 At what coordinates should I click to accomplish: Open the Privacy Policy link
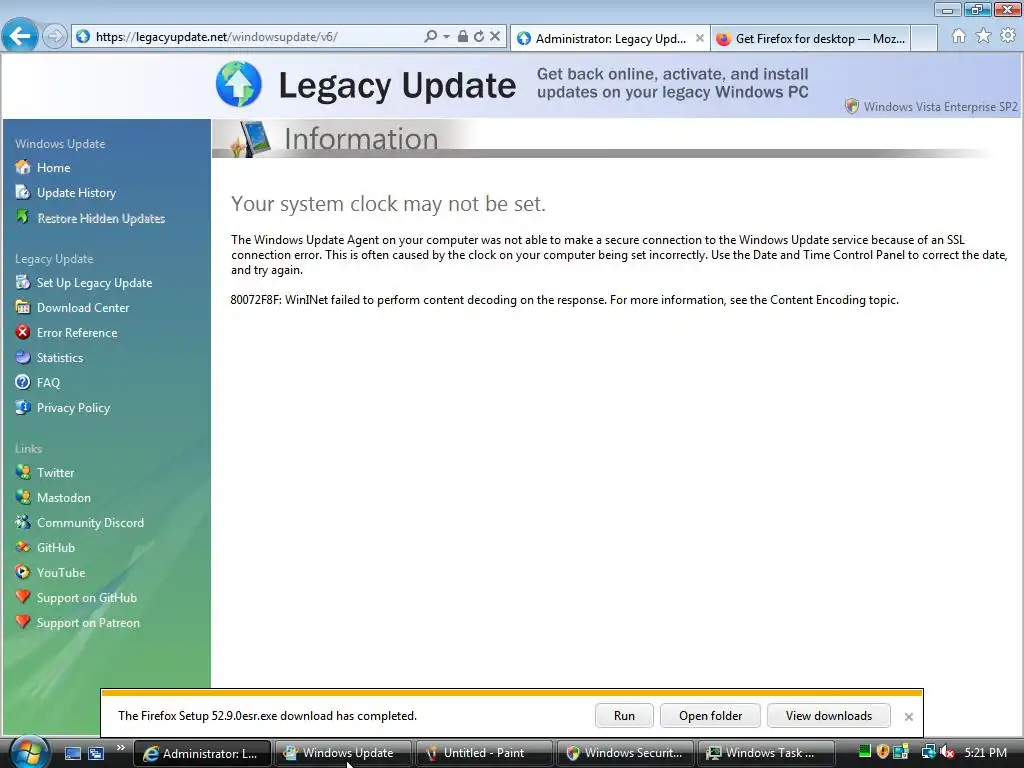tap(73, 408)
